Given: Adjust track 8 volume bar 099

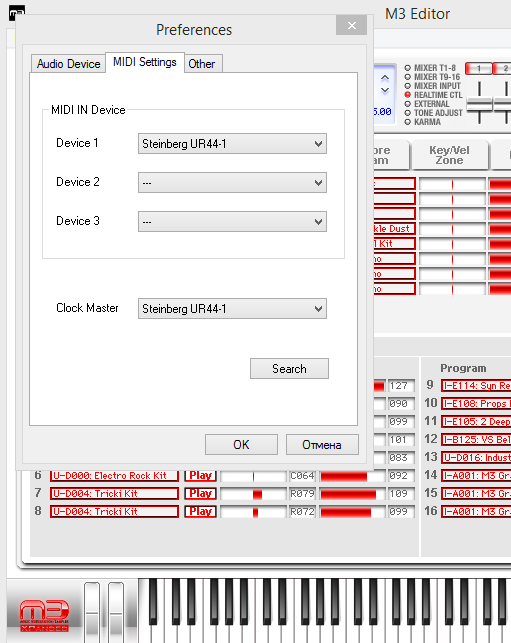Looking at the screenshot, I should pyautogui.click(x=353, y=512).
